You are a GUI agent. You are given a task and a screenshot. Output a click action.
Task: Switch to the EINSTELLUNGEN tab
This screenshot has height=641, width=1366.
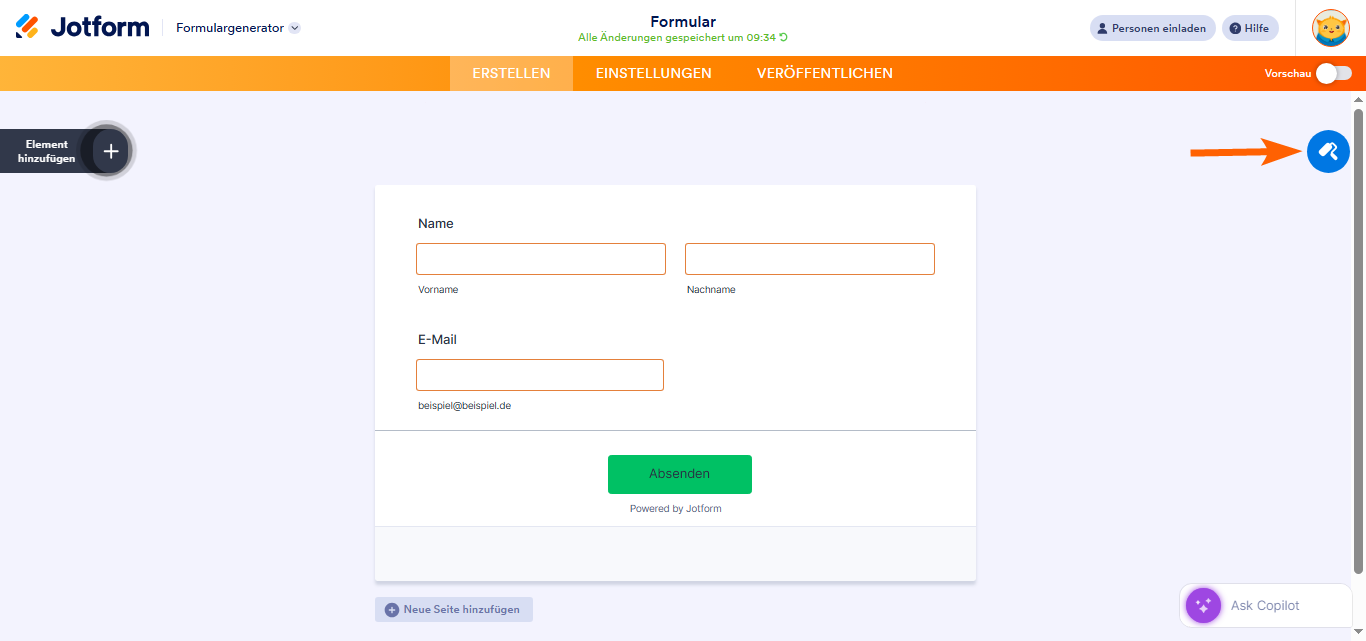(653, 73)
